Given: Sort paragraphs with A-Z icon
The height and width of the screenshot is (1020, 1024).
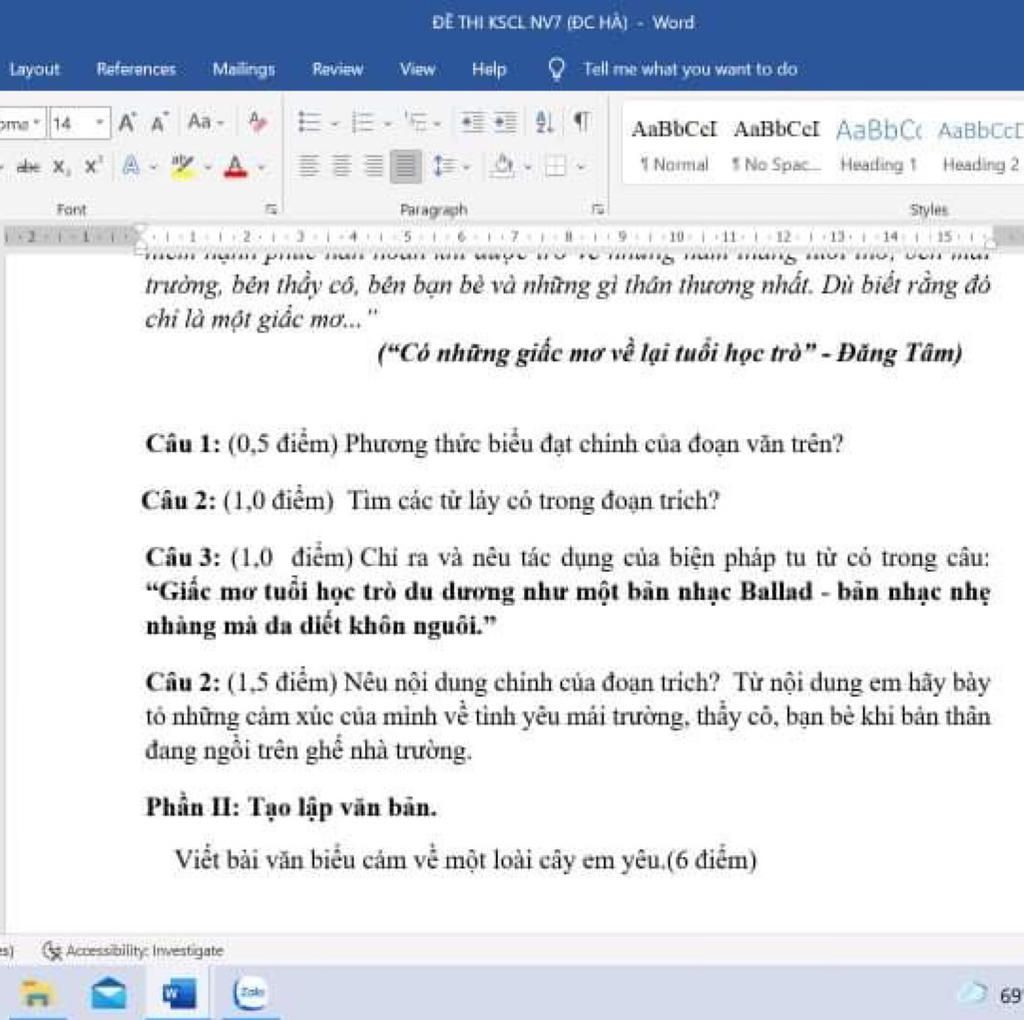Looking at the screenshot, I should (544, 122).
